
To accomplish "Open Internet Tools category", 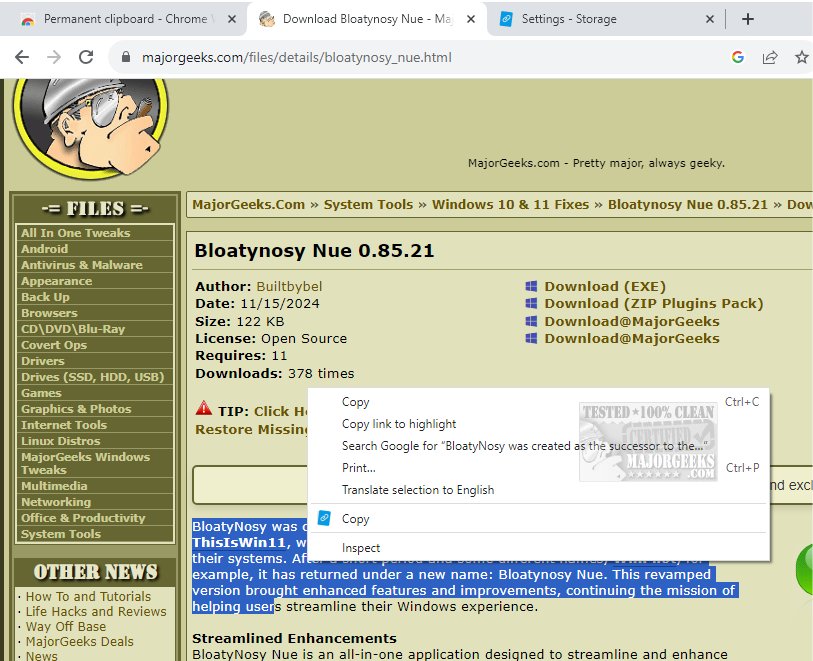I will click(95, 425).
